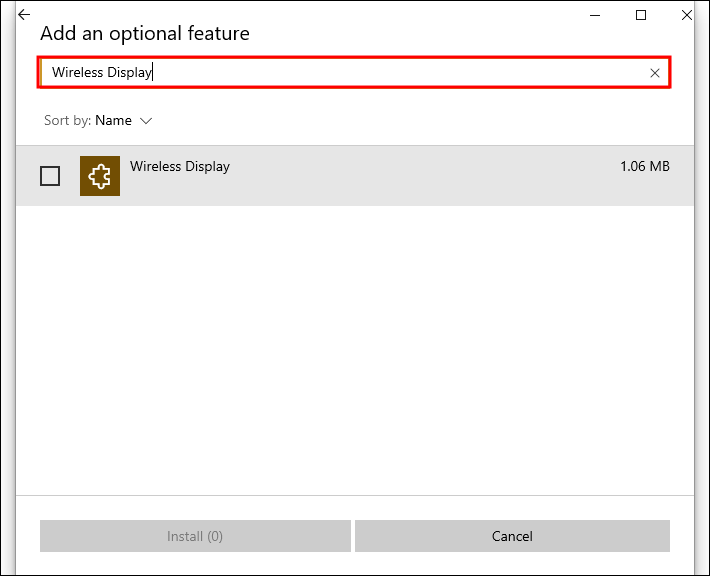Maximize the optional feature window

point(641,15)
